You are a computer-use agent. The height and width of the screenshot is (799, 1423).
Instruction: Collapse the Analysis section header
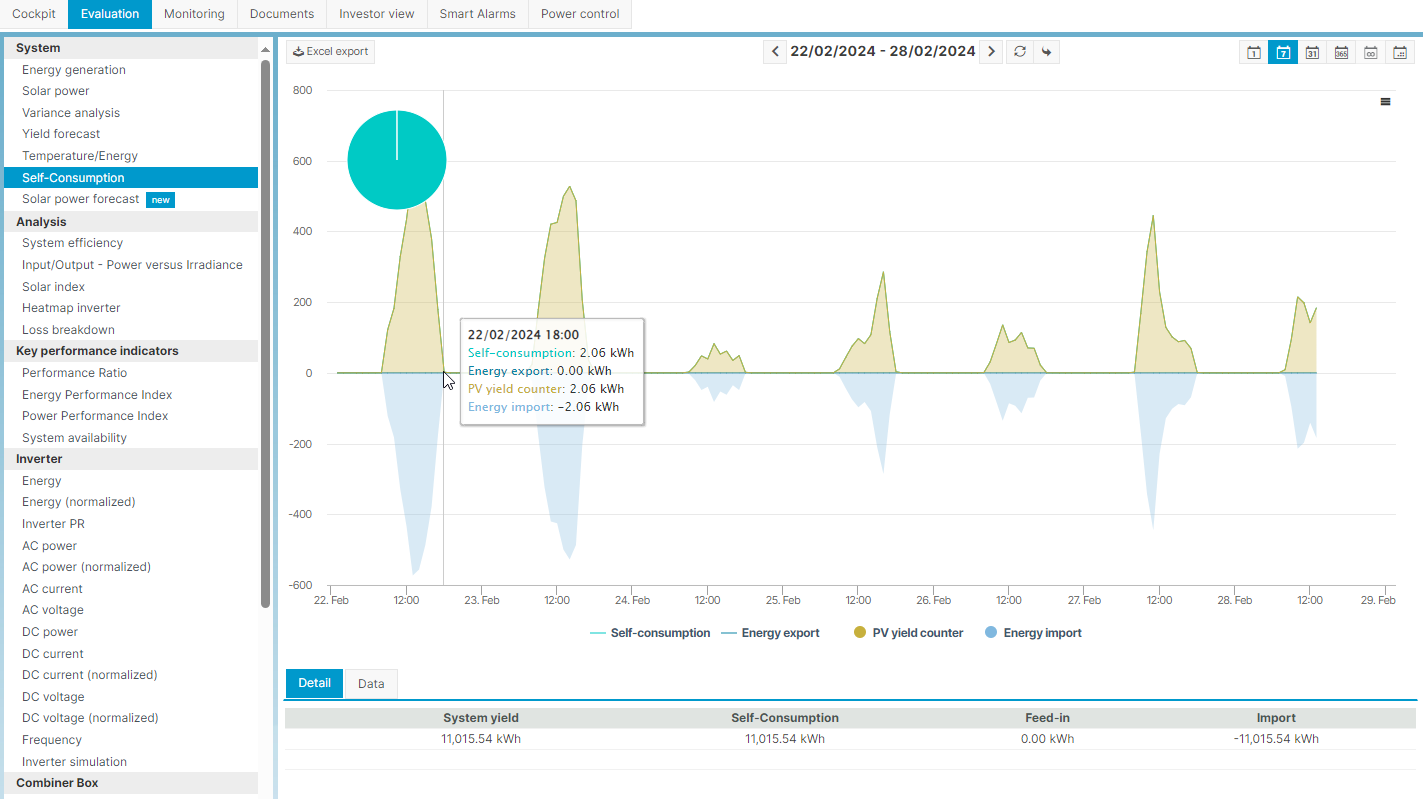tap(129, 222)
